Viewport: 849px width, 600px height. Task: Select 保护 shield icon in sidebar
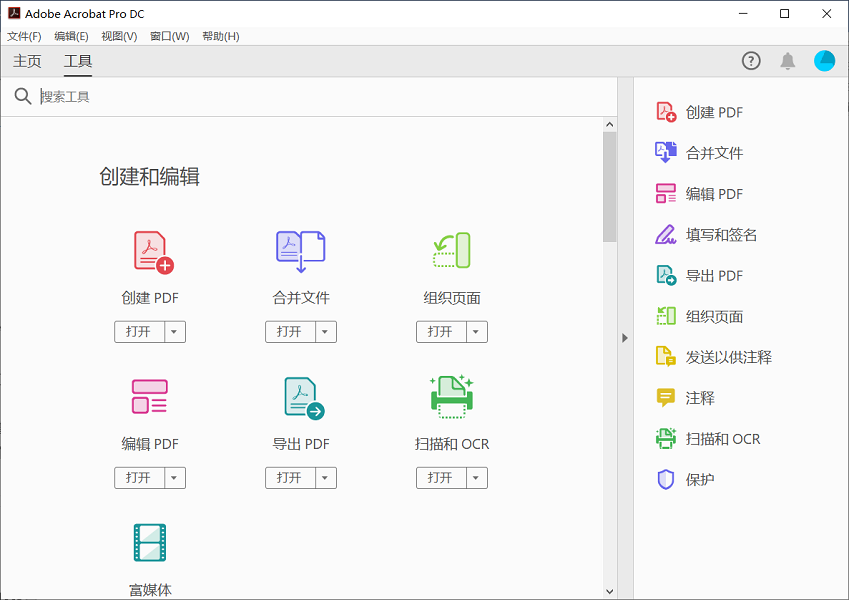point(666,479)
